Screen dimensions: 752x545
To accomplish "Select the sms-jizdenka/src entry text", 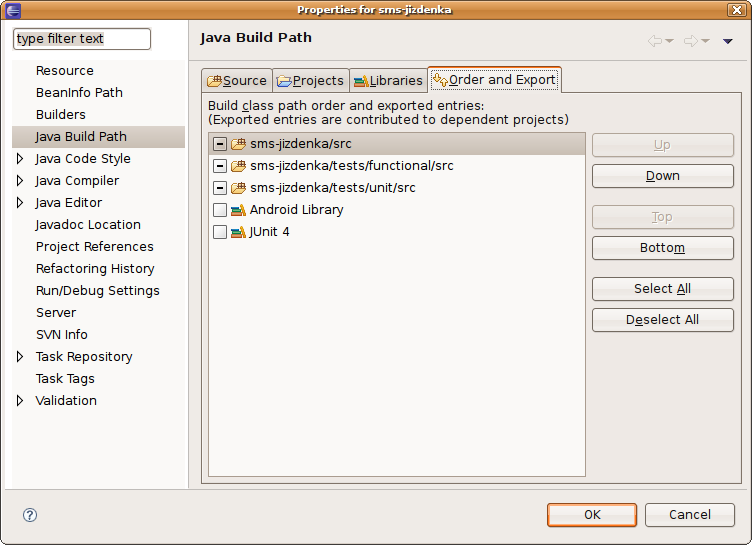I will click(301, 144).
